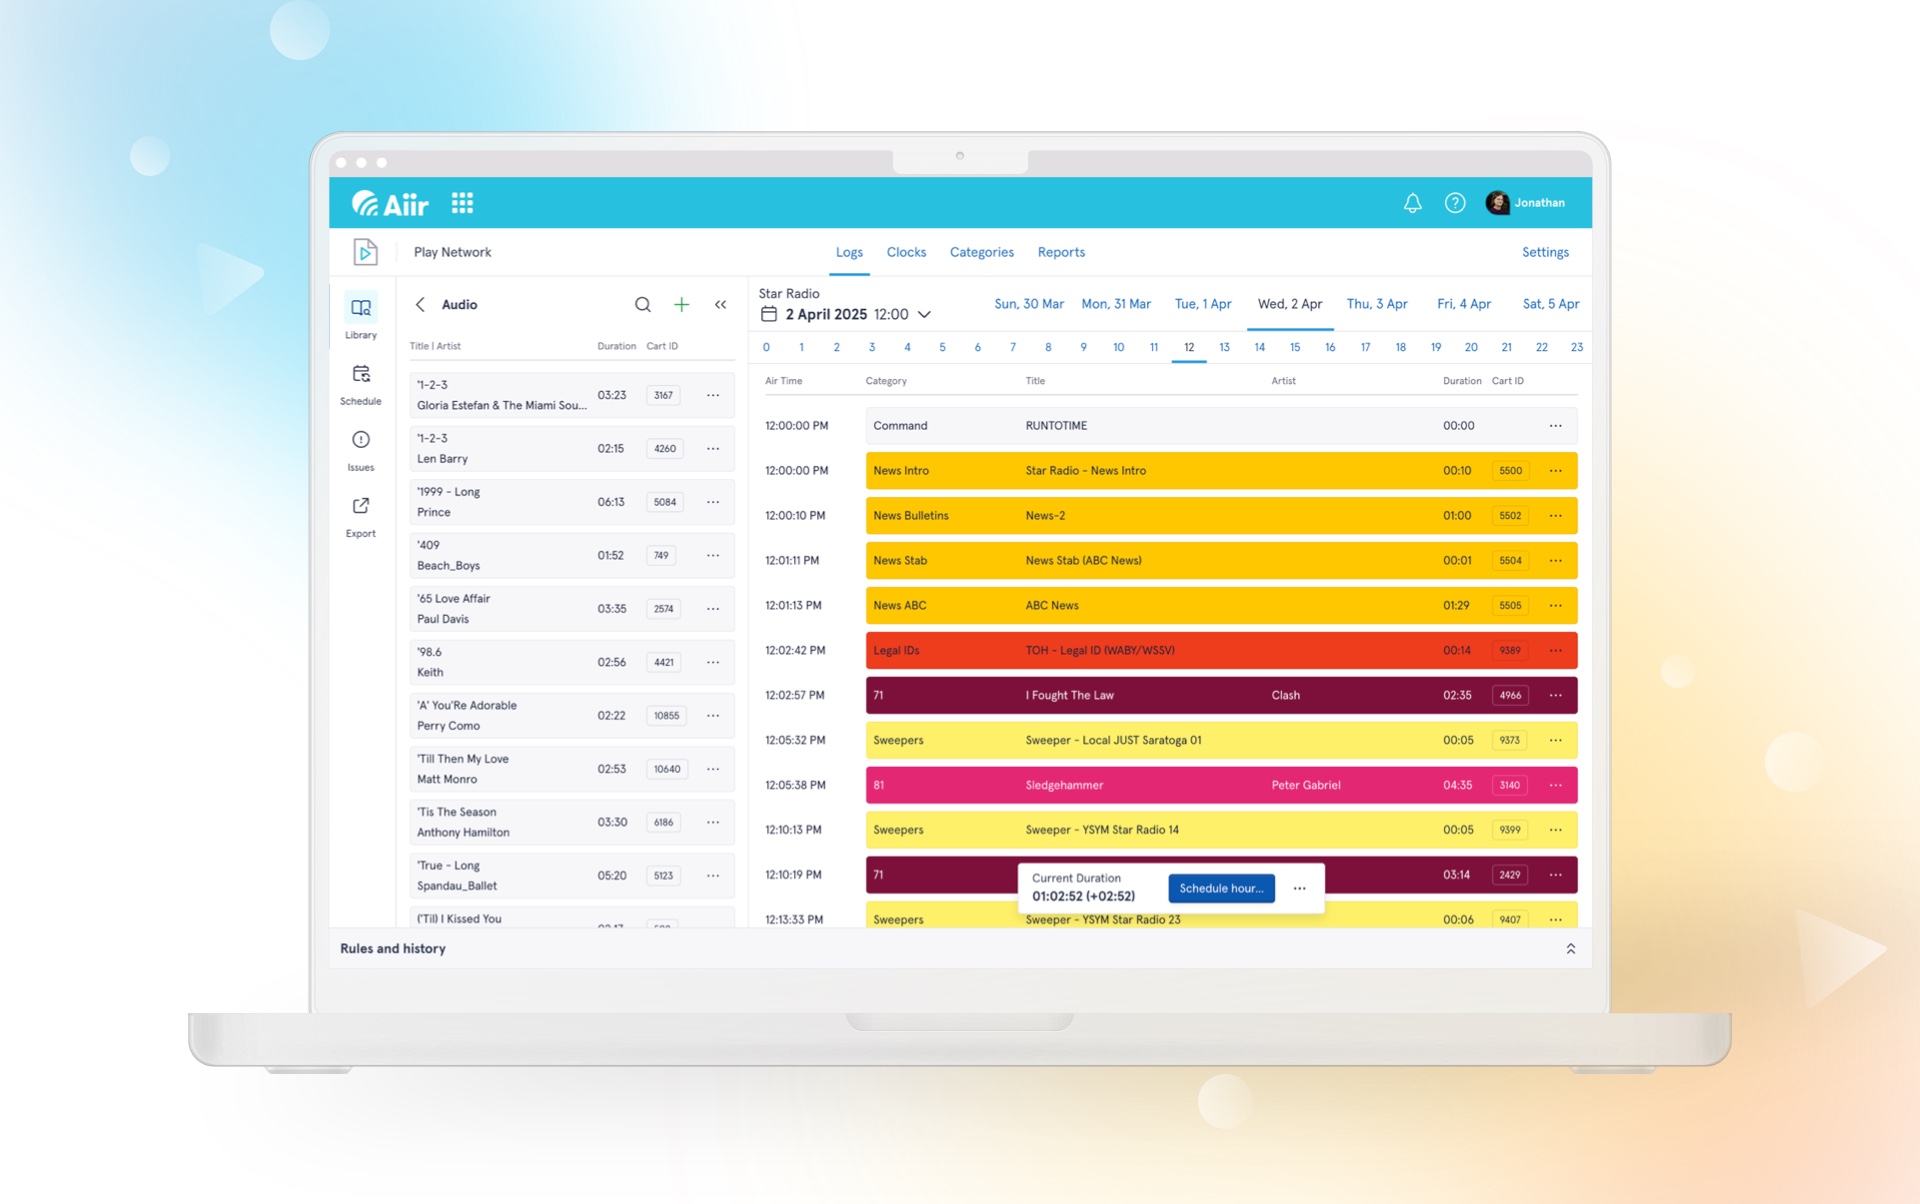The height and width of the screenshot is (1204, 1920).
Task: Select the Mon, 31 Mar day tab
Action: [1116, 304]
